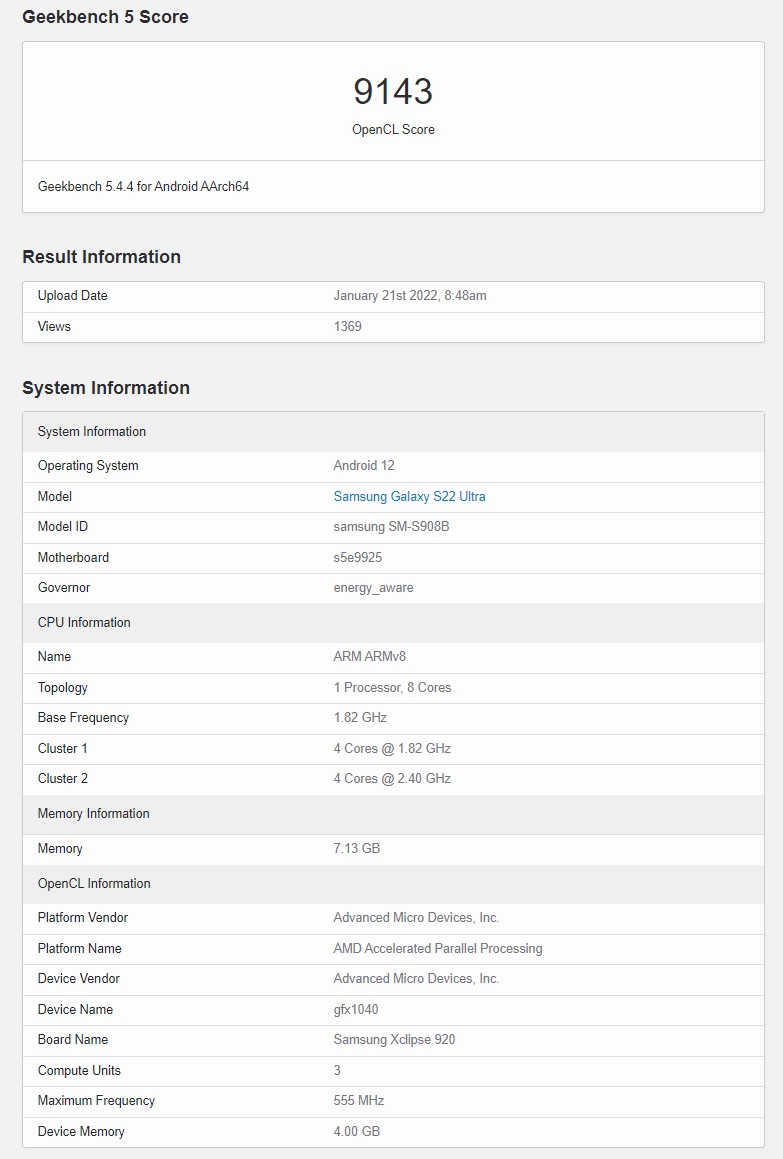Select Device Vendor 'Advanced Micro Devices, Inc.' value
The width and height of the screenshot is (783, 1159).
[416, 979]
